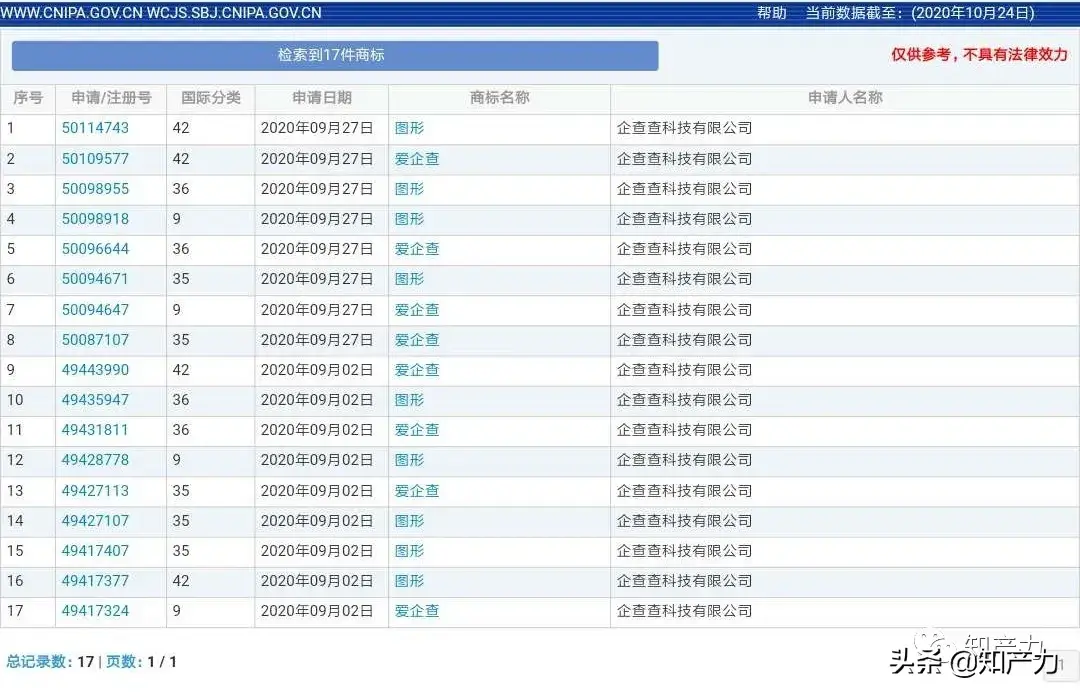Viewport: 1080px width, 696px height.
Task: Open application number 49435947
Action: point(95,400)
